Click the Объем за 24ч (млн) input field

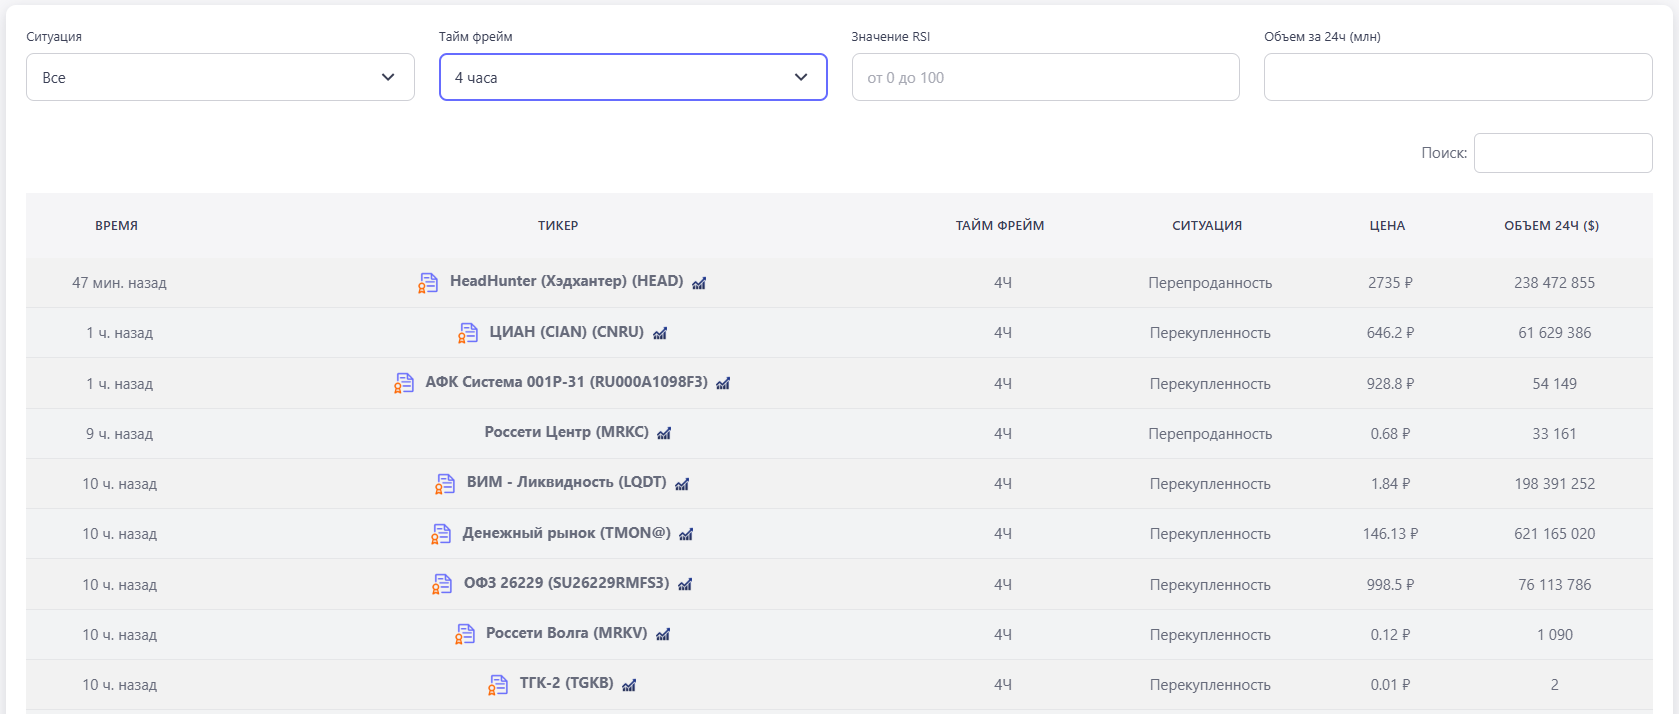point(1457,77)
